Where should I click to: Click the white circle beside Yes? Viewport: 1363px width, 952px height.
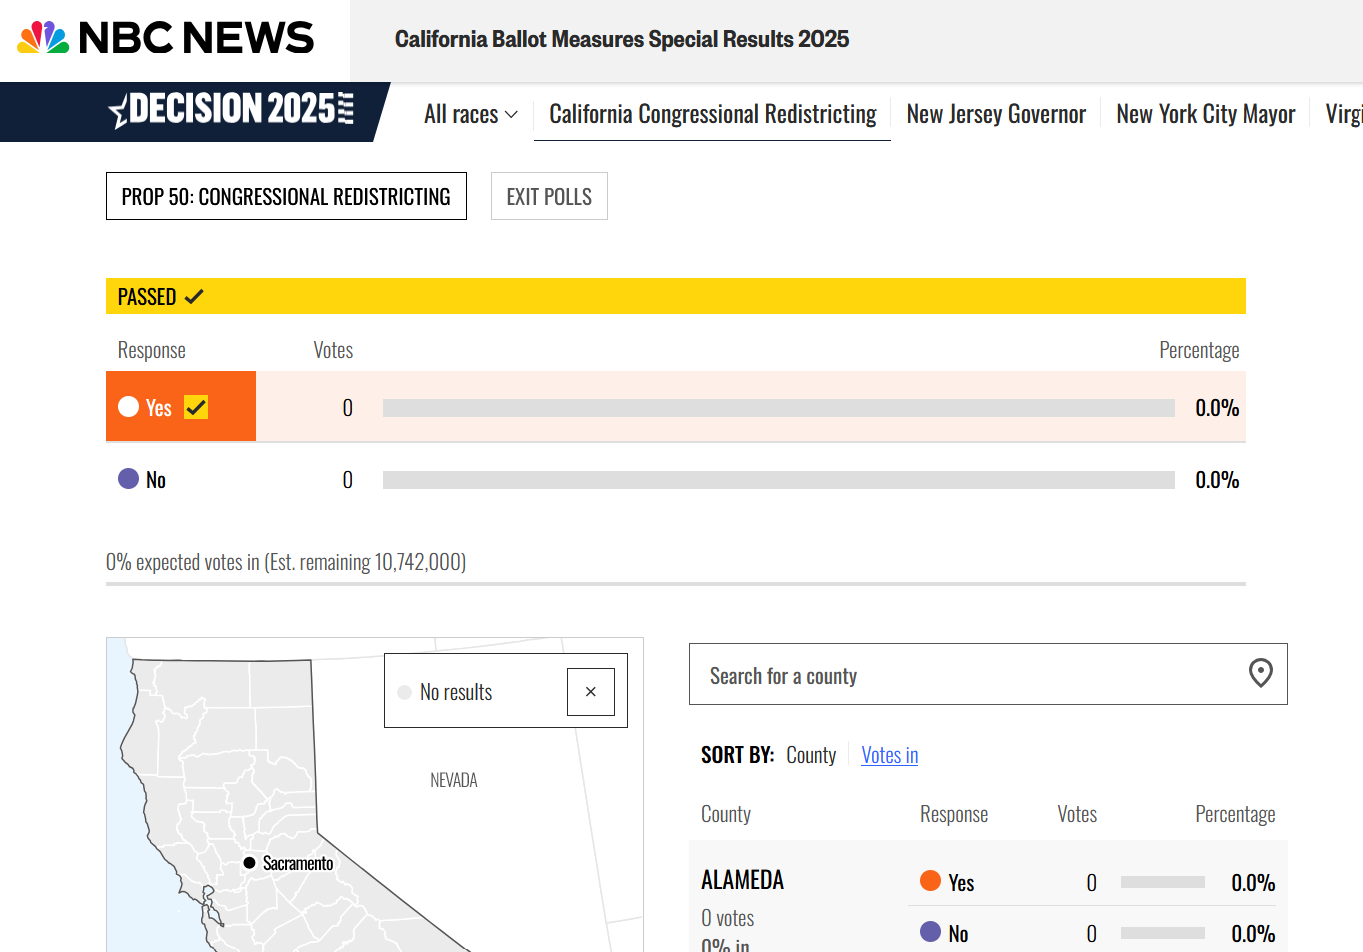point(128,406)
